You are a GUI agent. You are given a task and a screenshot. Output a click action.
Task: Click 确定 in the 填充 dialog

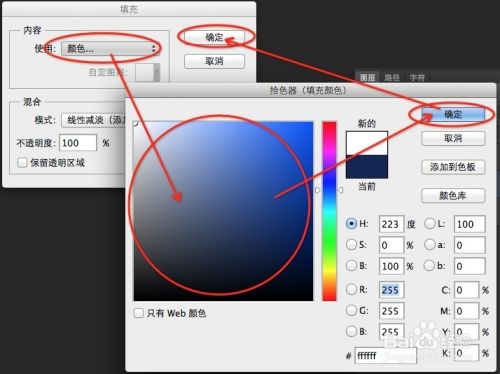pyautogui.click(x=214, y=37)
